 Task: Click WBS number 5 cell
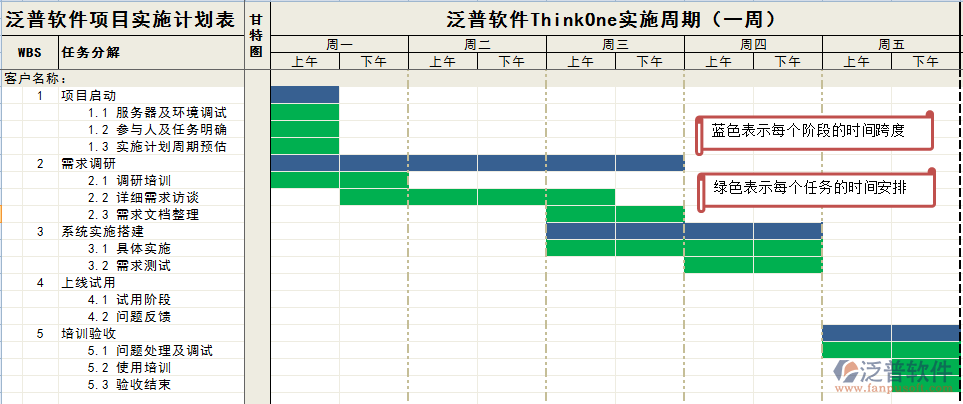[x=41, y=333]
